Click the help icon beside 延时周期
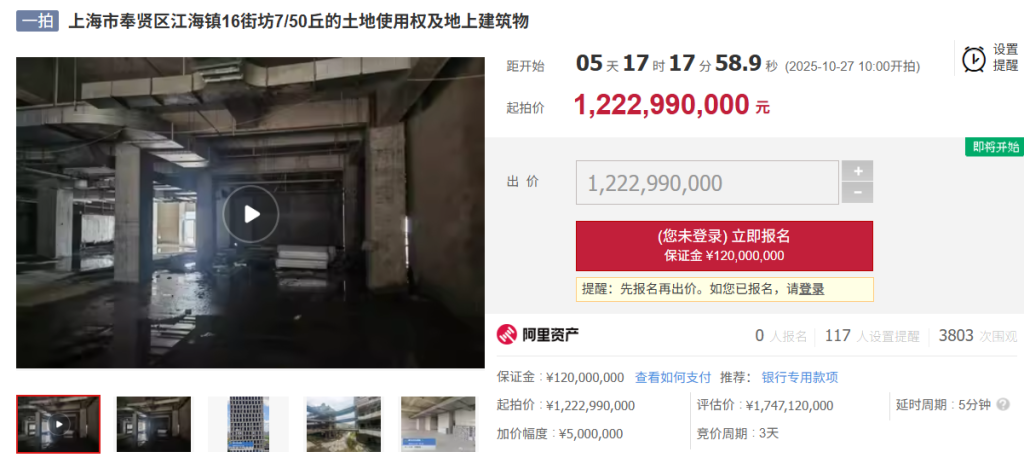 click(1004, 405)
